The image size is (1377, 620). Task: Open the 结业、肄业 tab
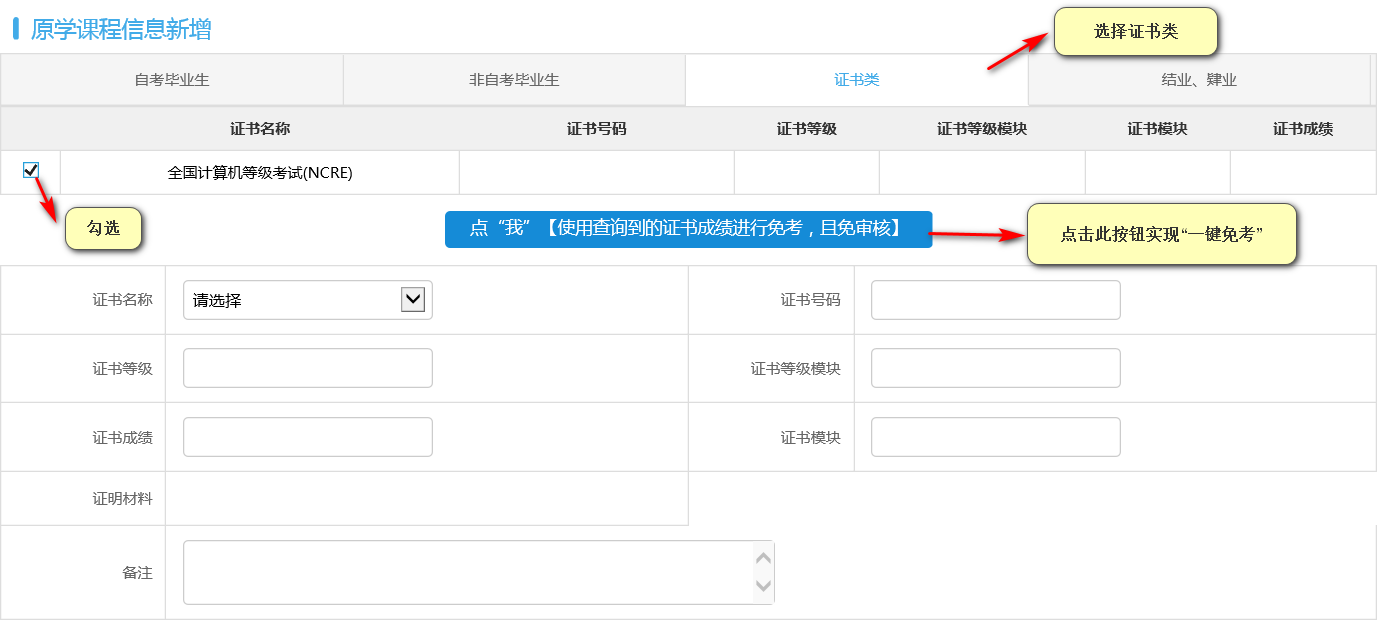click(1198, 80)
